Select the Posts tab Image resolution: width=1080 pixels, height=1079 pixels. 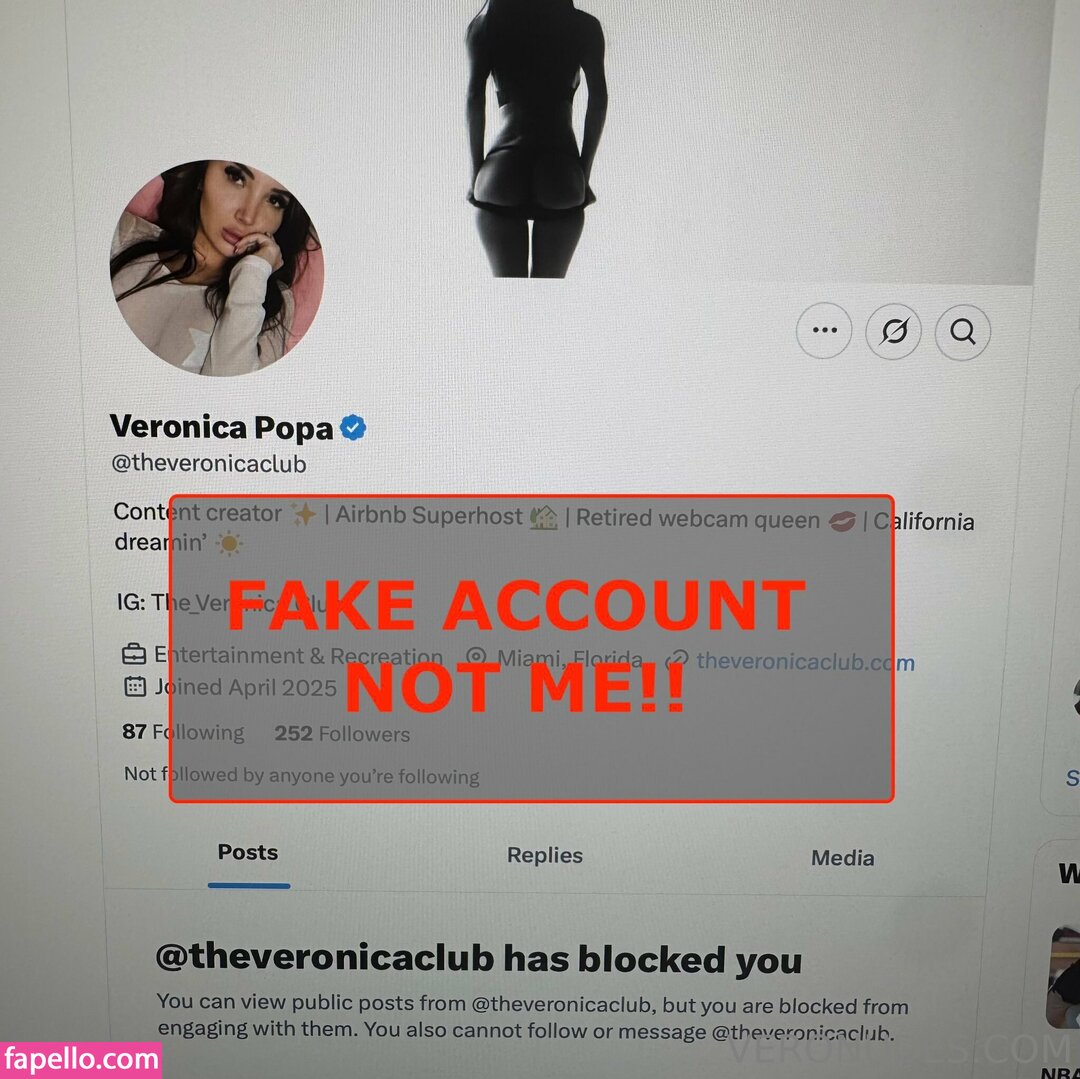pos(248,852)
